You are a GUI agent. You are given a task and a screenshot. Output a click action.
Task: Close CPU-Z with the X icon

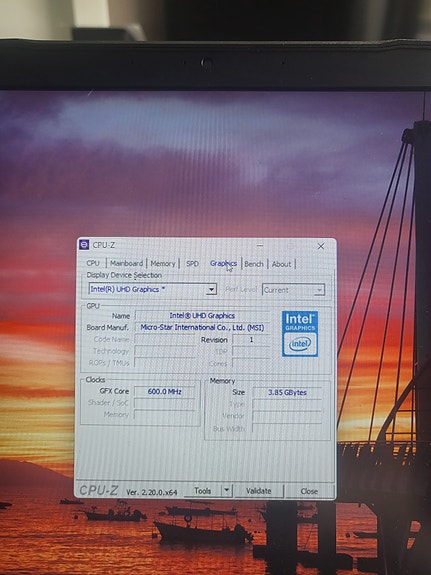pyautogui.click(x=321, y=246)
